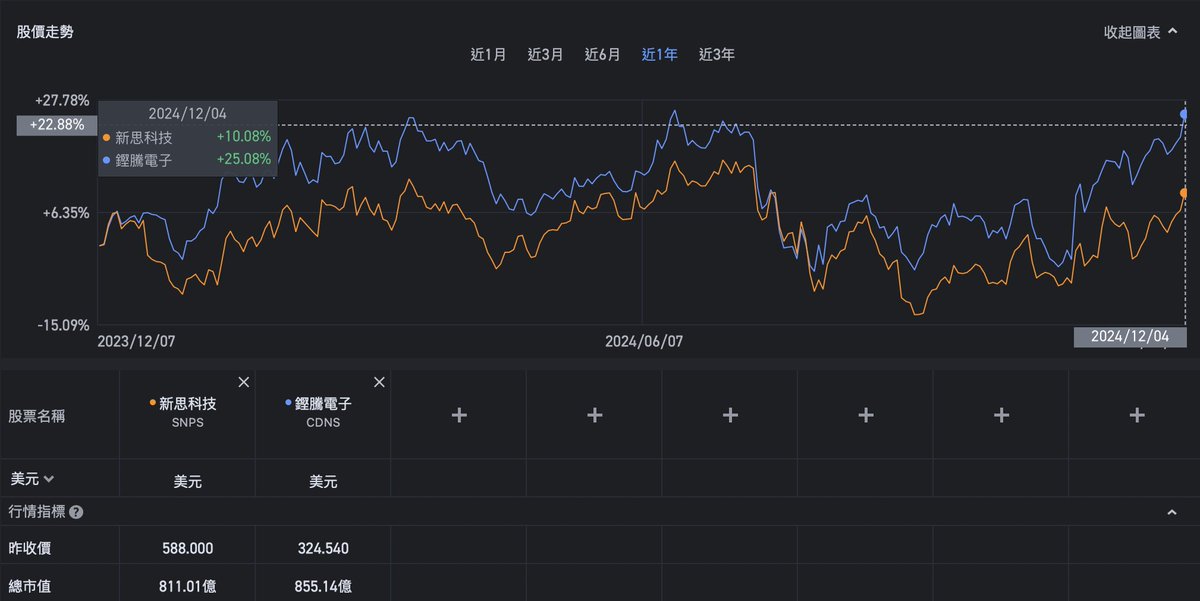Click the 股票名稱 row label
The image size is (1200, 601).
pyautogui.click(x=38, y=416)
